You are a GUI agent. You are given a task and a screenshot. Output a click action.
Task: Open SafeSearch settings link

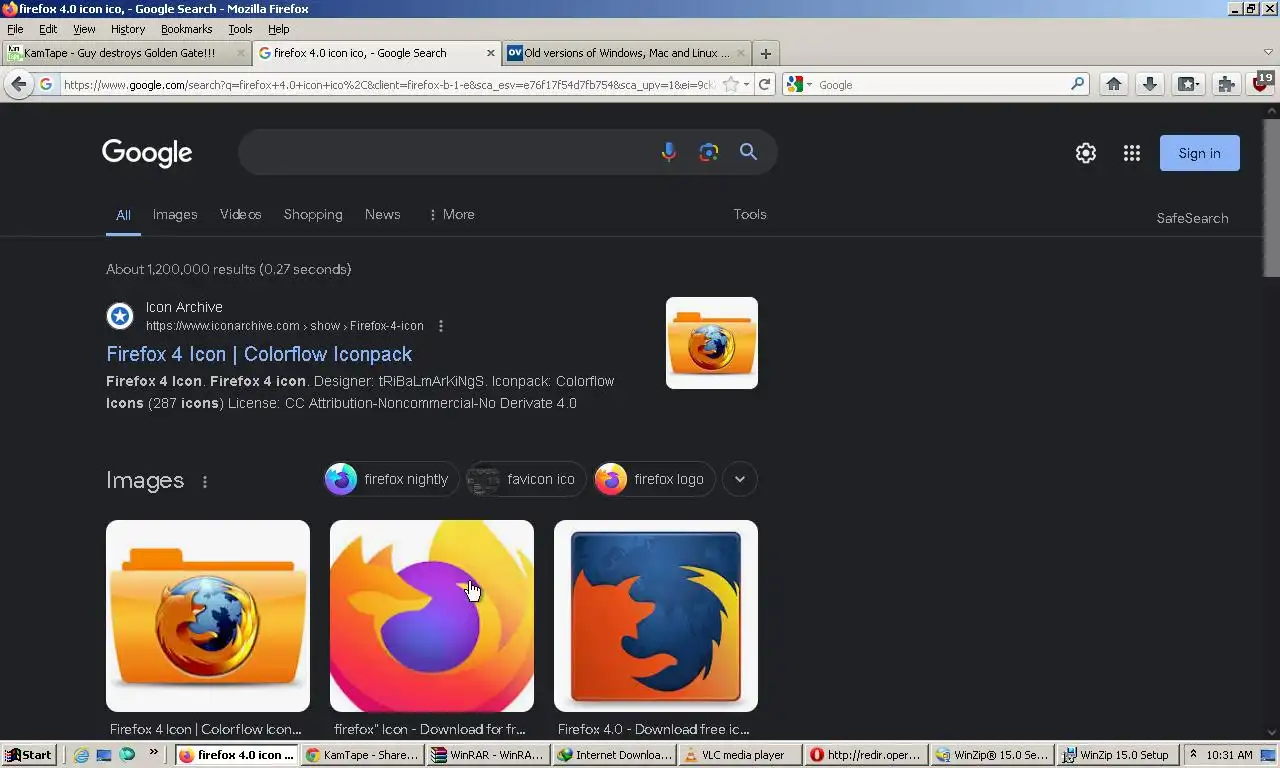pyautogui.click(x=1192, y=218)
